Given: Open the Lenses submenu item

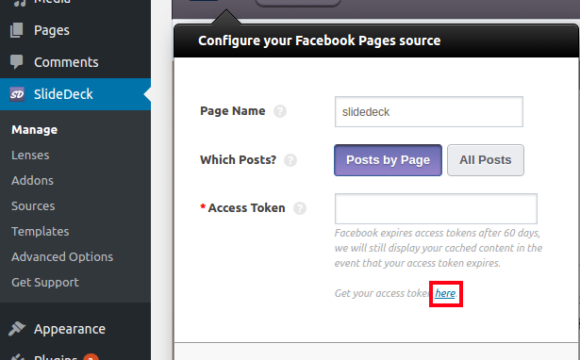Looking at the screenshot, I should coord(30,155).
